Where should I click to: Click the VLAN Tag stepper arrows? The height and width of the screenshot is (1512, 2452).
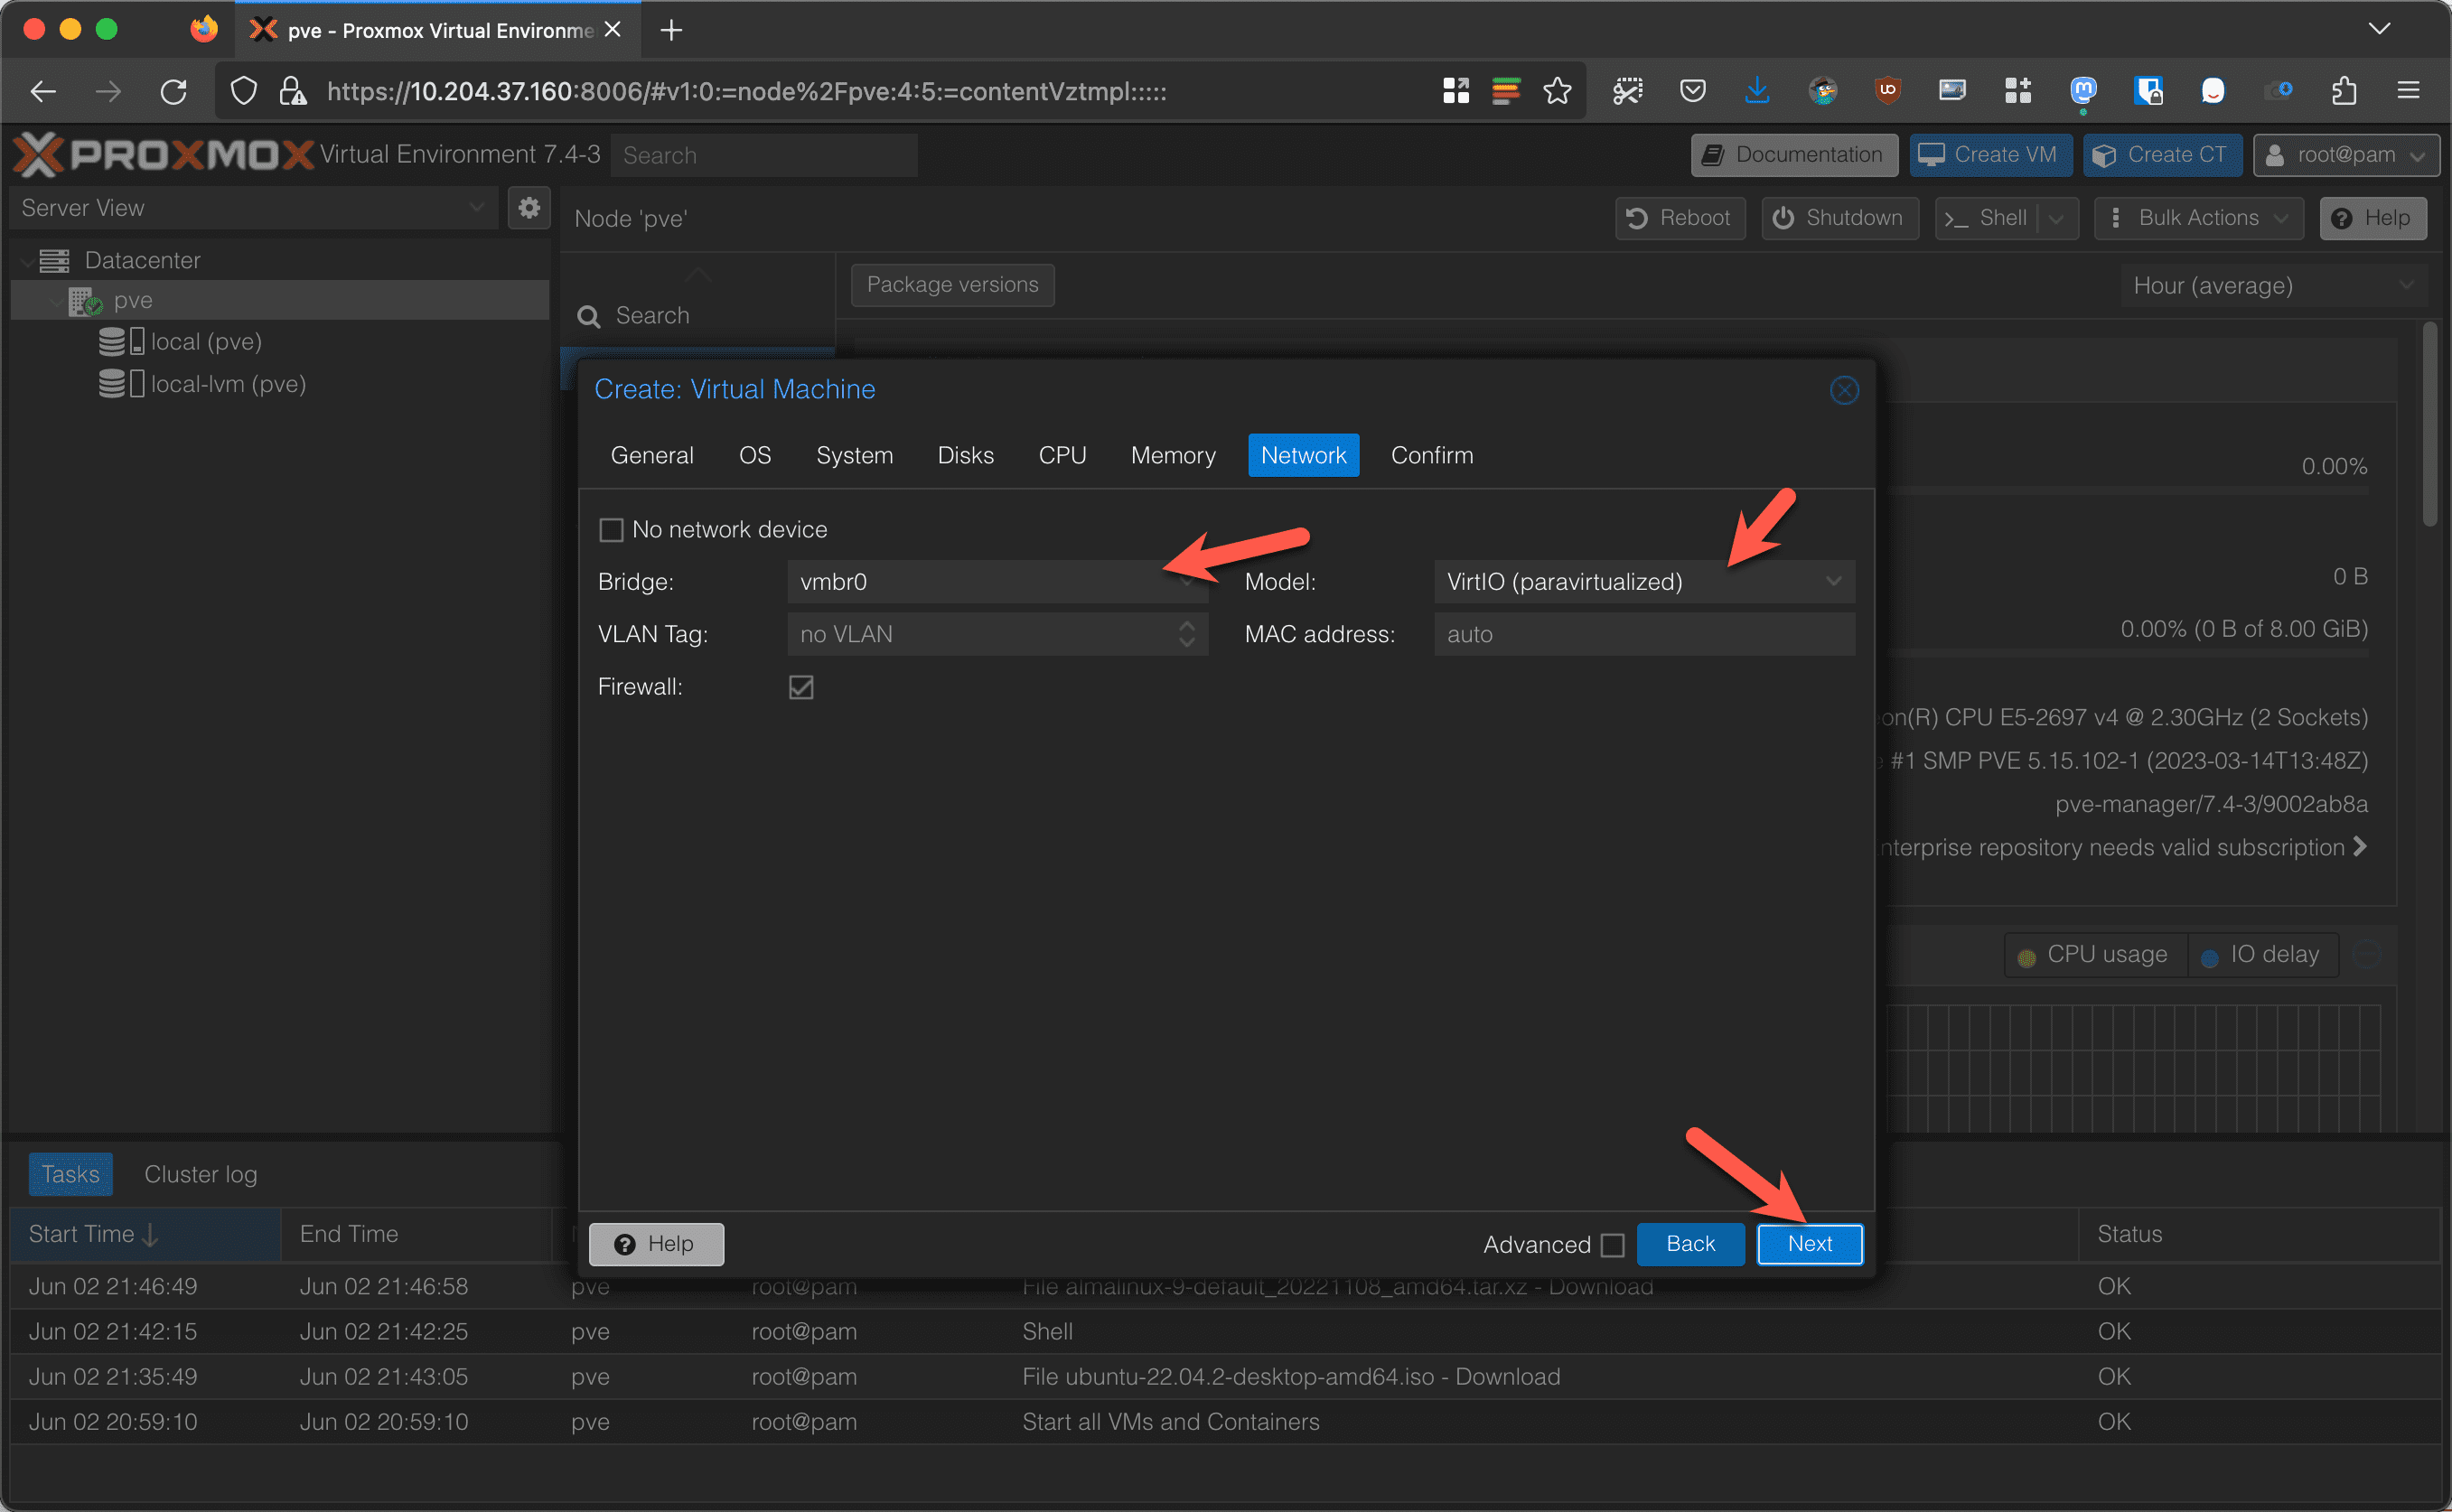tap(1187, 634)
